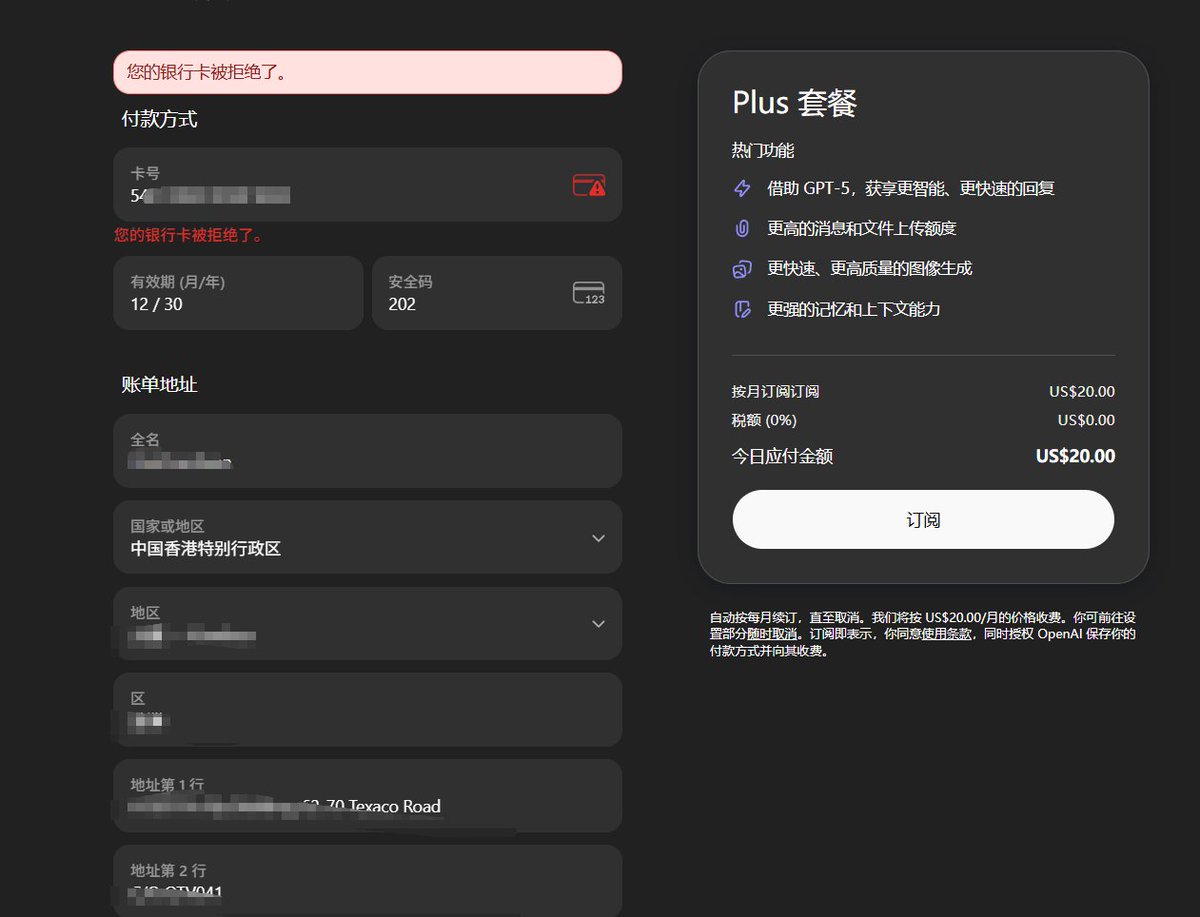The height and width of the screenshot is (917, 1200).
Task: Click the 更快速、更高质量的图像生成 feature text
Action: pos(870,268)
